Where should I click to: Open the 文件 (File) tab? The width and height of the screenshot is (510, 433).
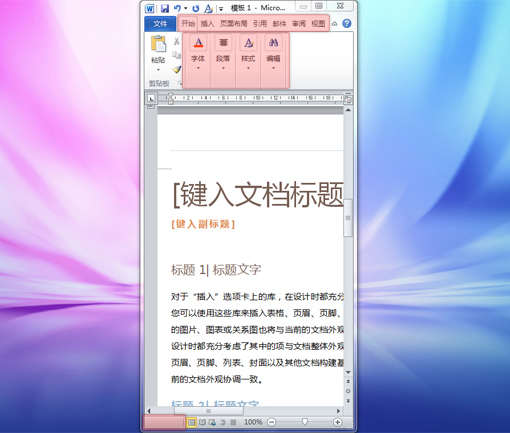point(160,24)
